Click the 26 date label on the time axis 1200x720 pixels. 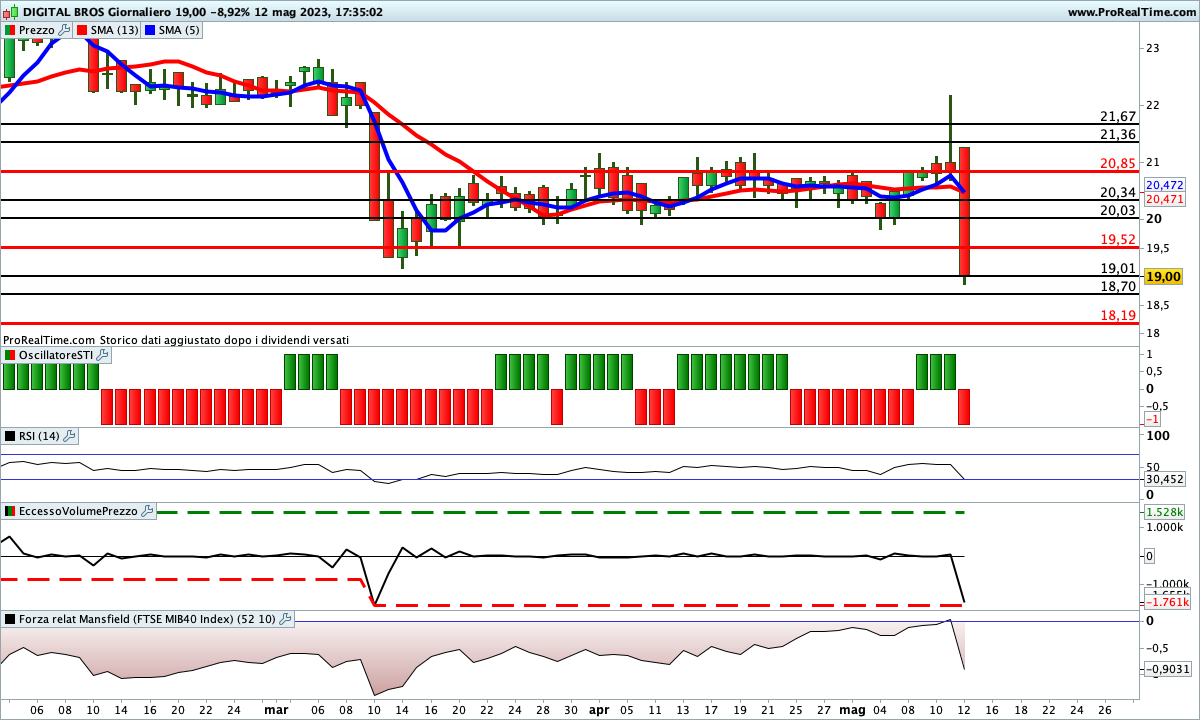(x=1105, y=709)
